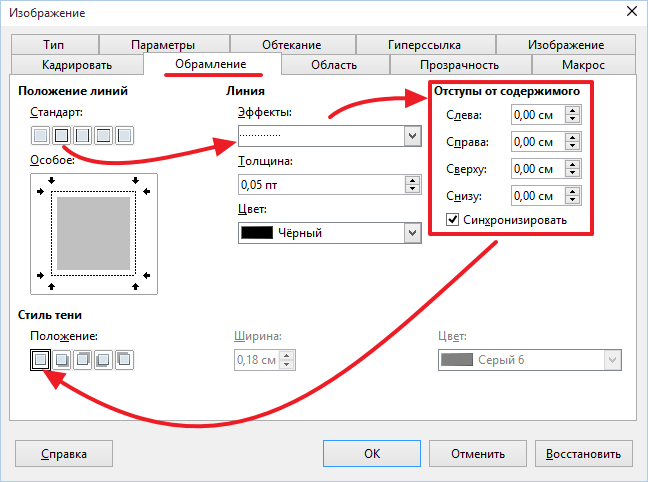The image size is (648, 482).
Task: Increase the Снизу padding value
Action: (572, 191)
